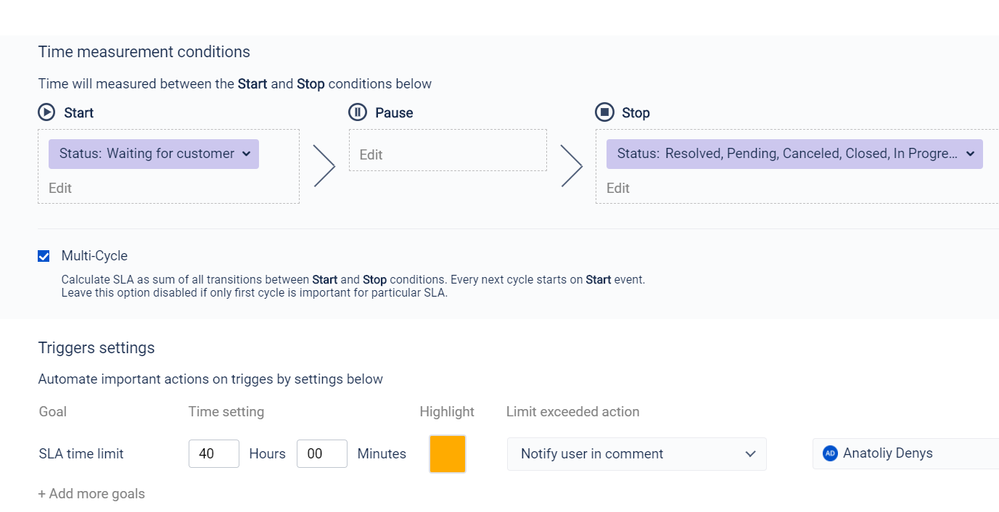The width and height of the screenshot is (999, 512).
Task: Click the arrow between Pause and Stop
Action: pos(571,166)
